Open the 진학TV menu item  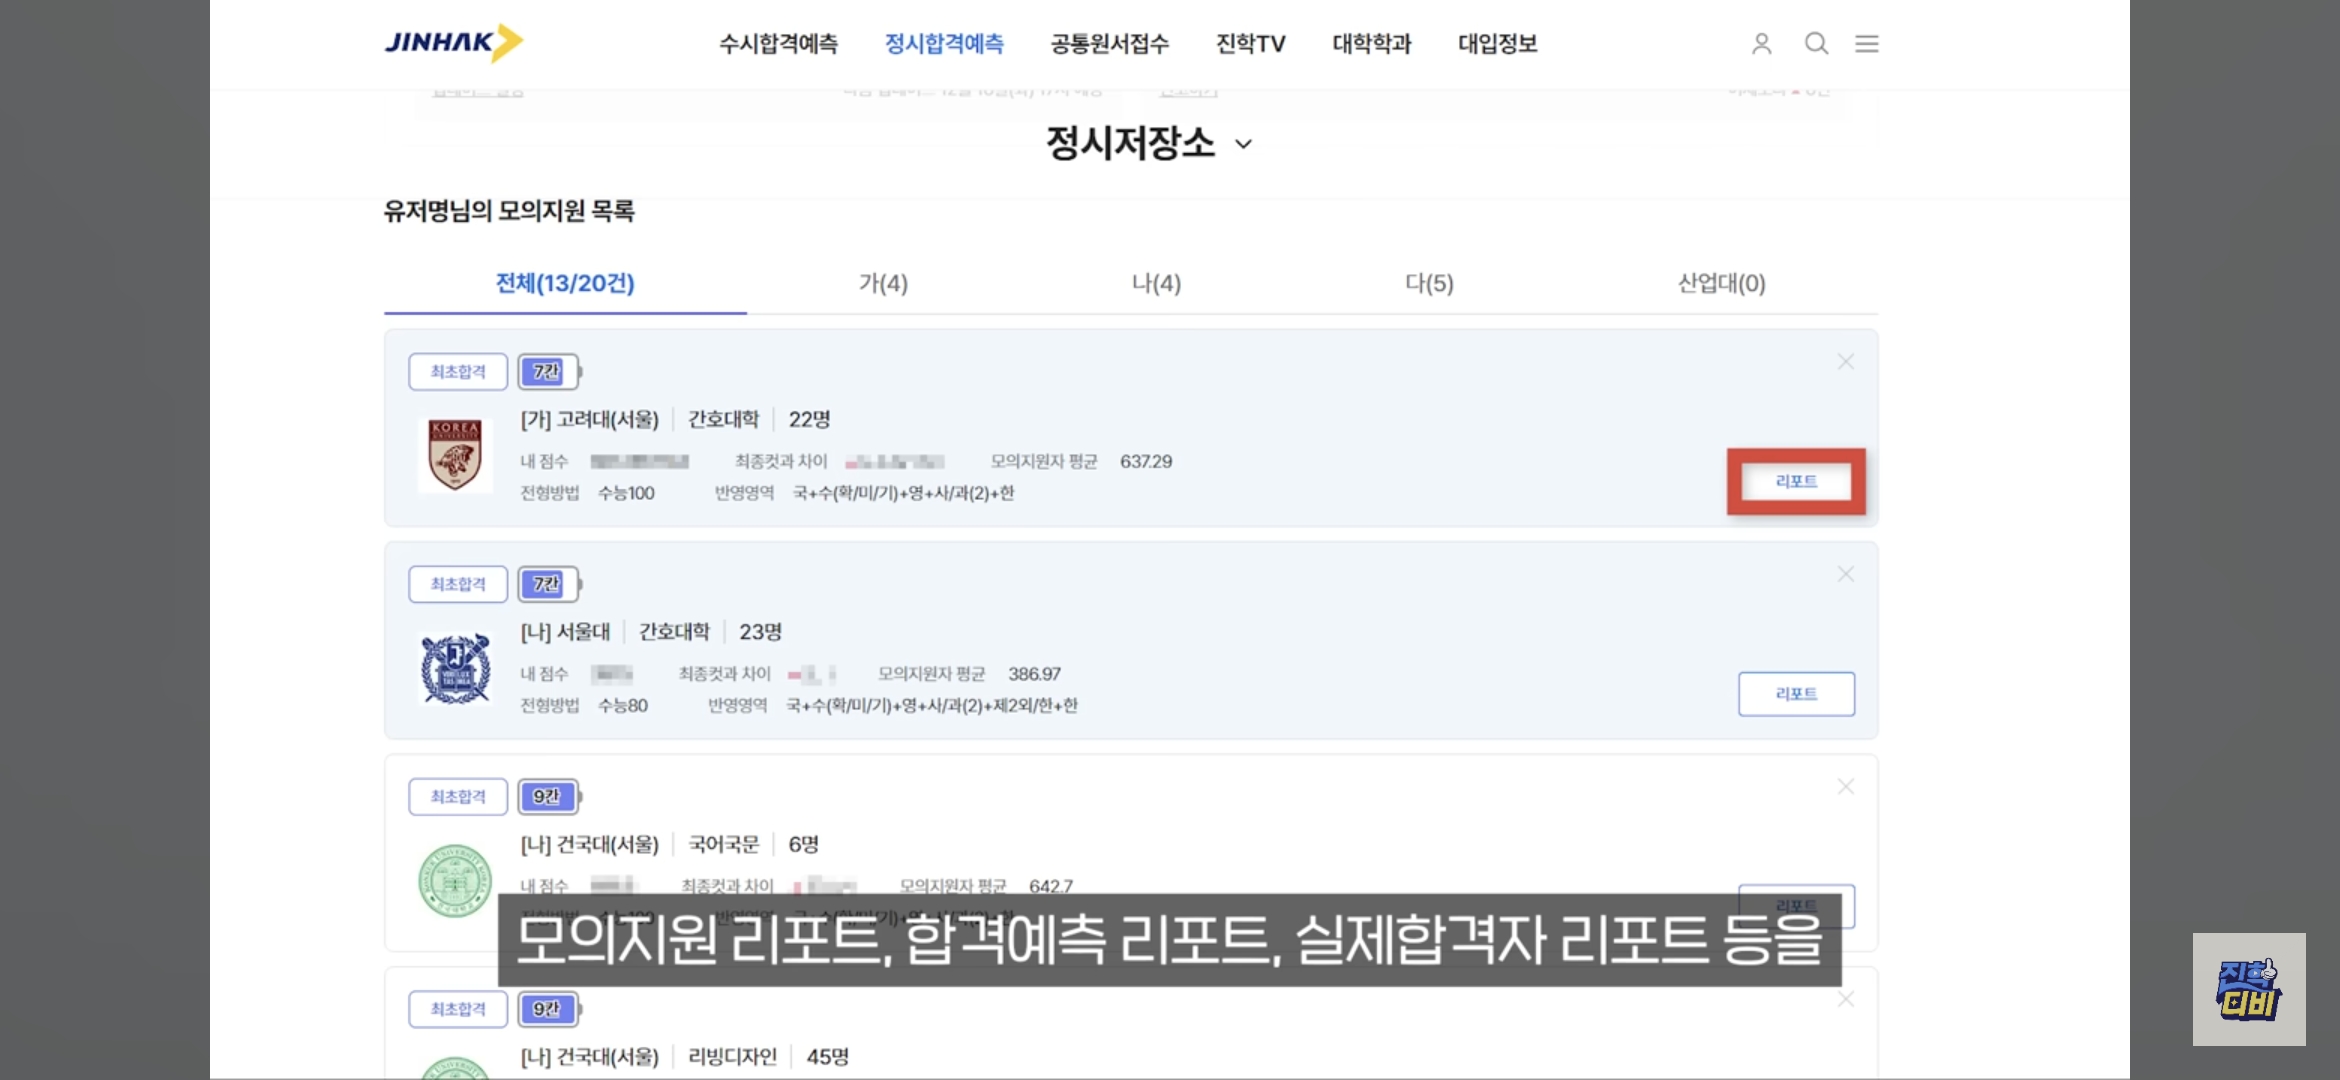tap(1250, 44)
